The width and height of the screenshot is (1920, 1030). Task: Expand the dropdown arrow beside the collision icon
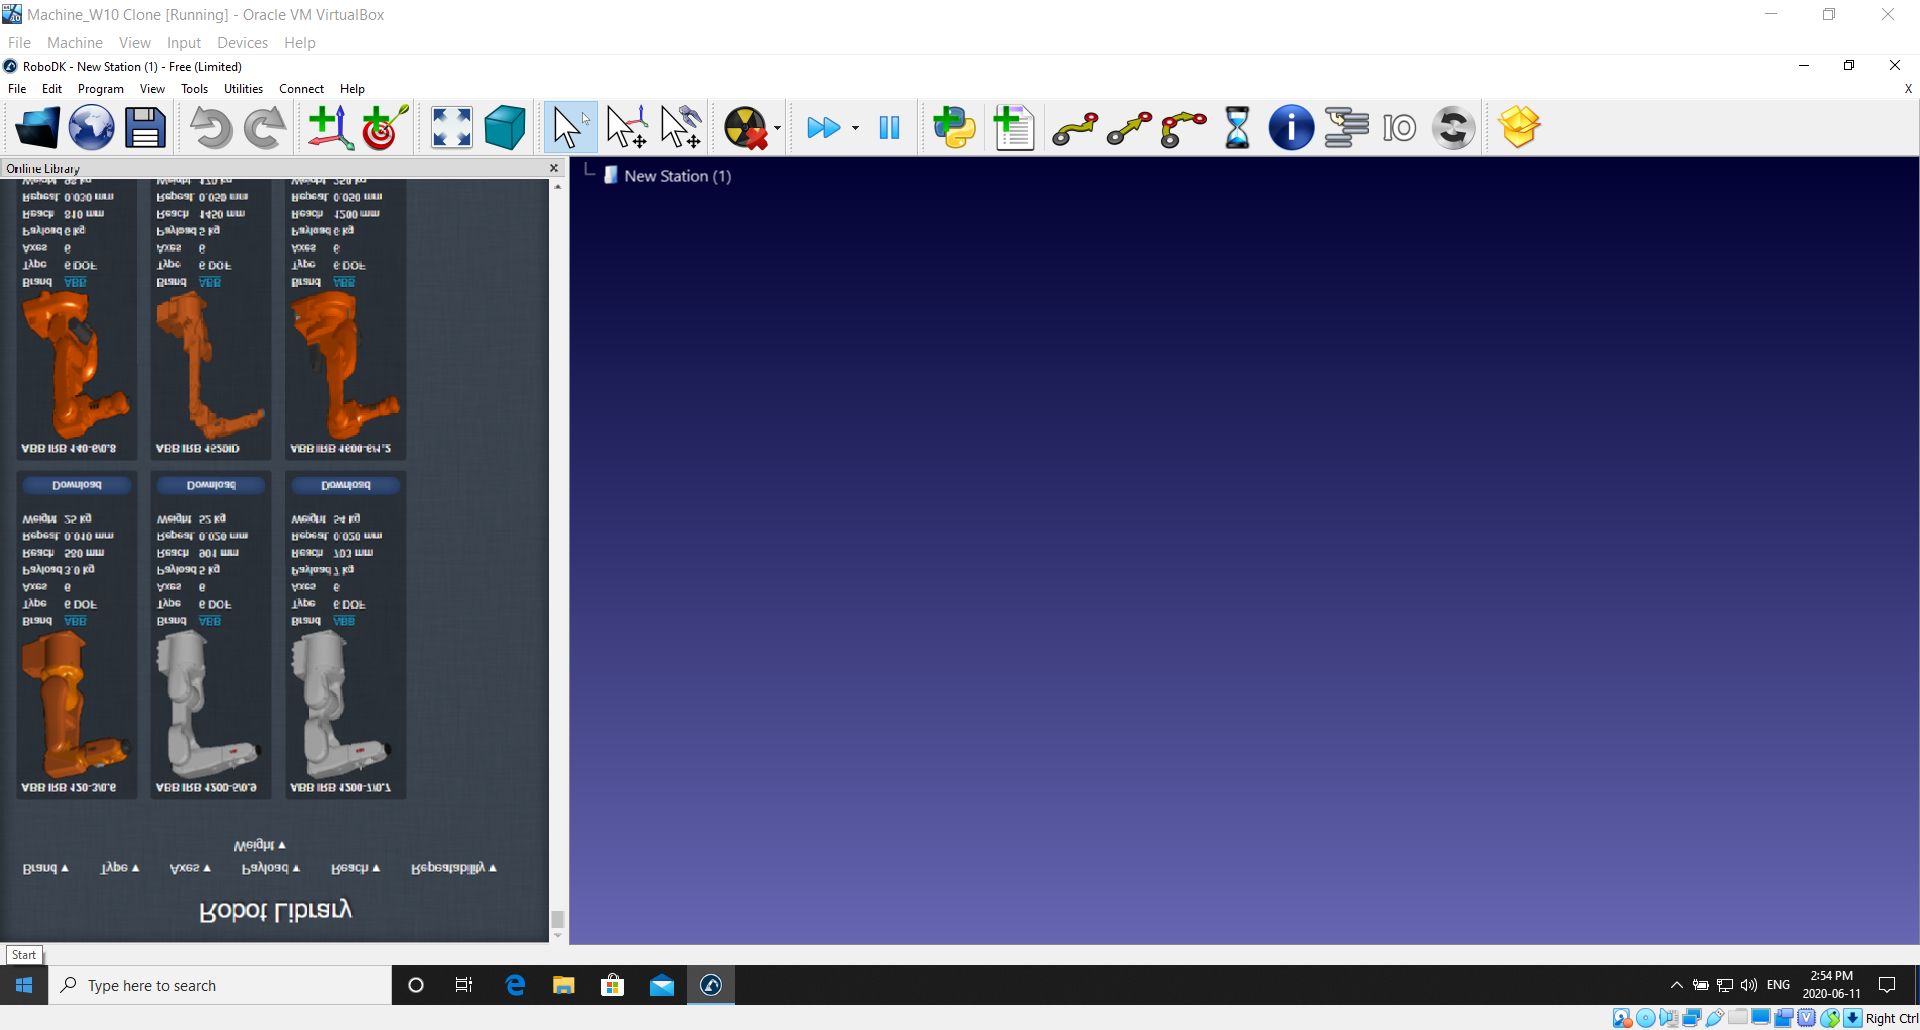(777, 128)
